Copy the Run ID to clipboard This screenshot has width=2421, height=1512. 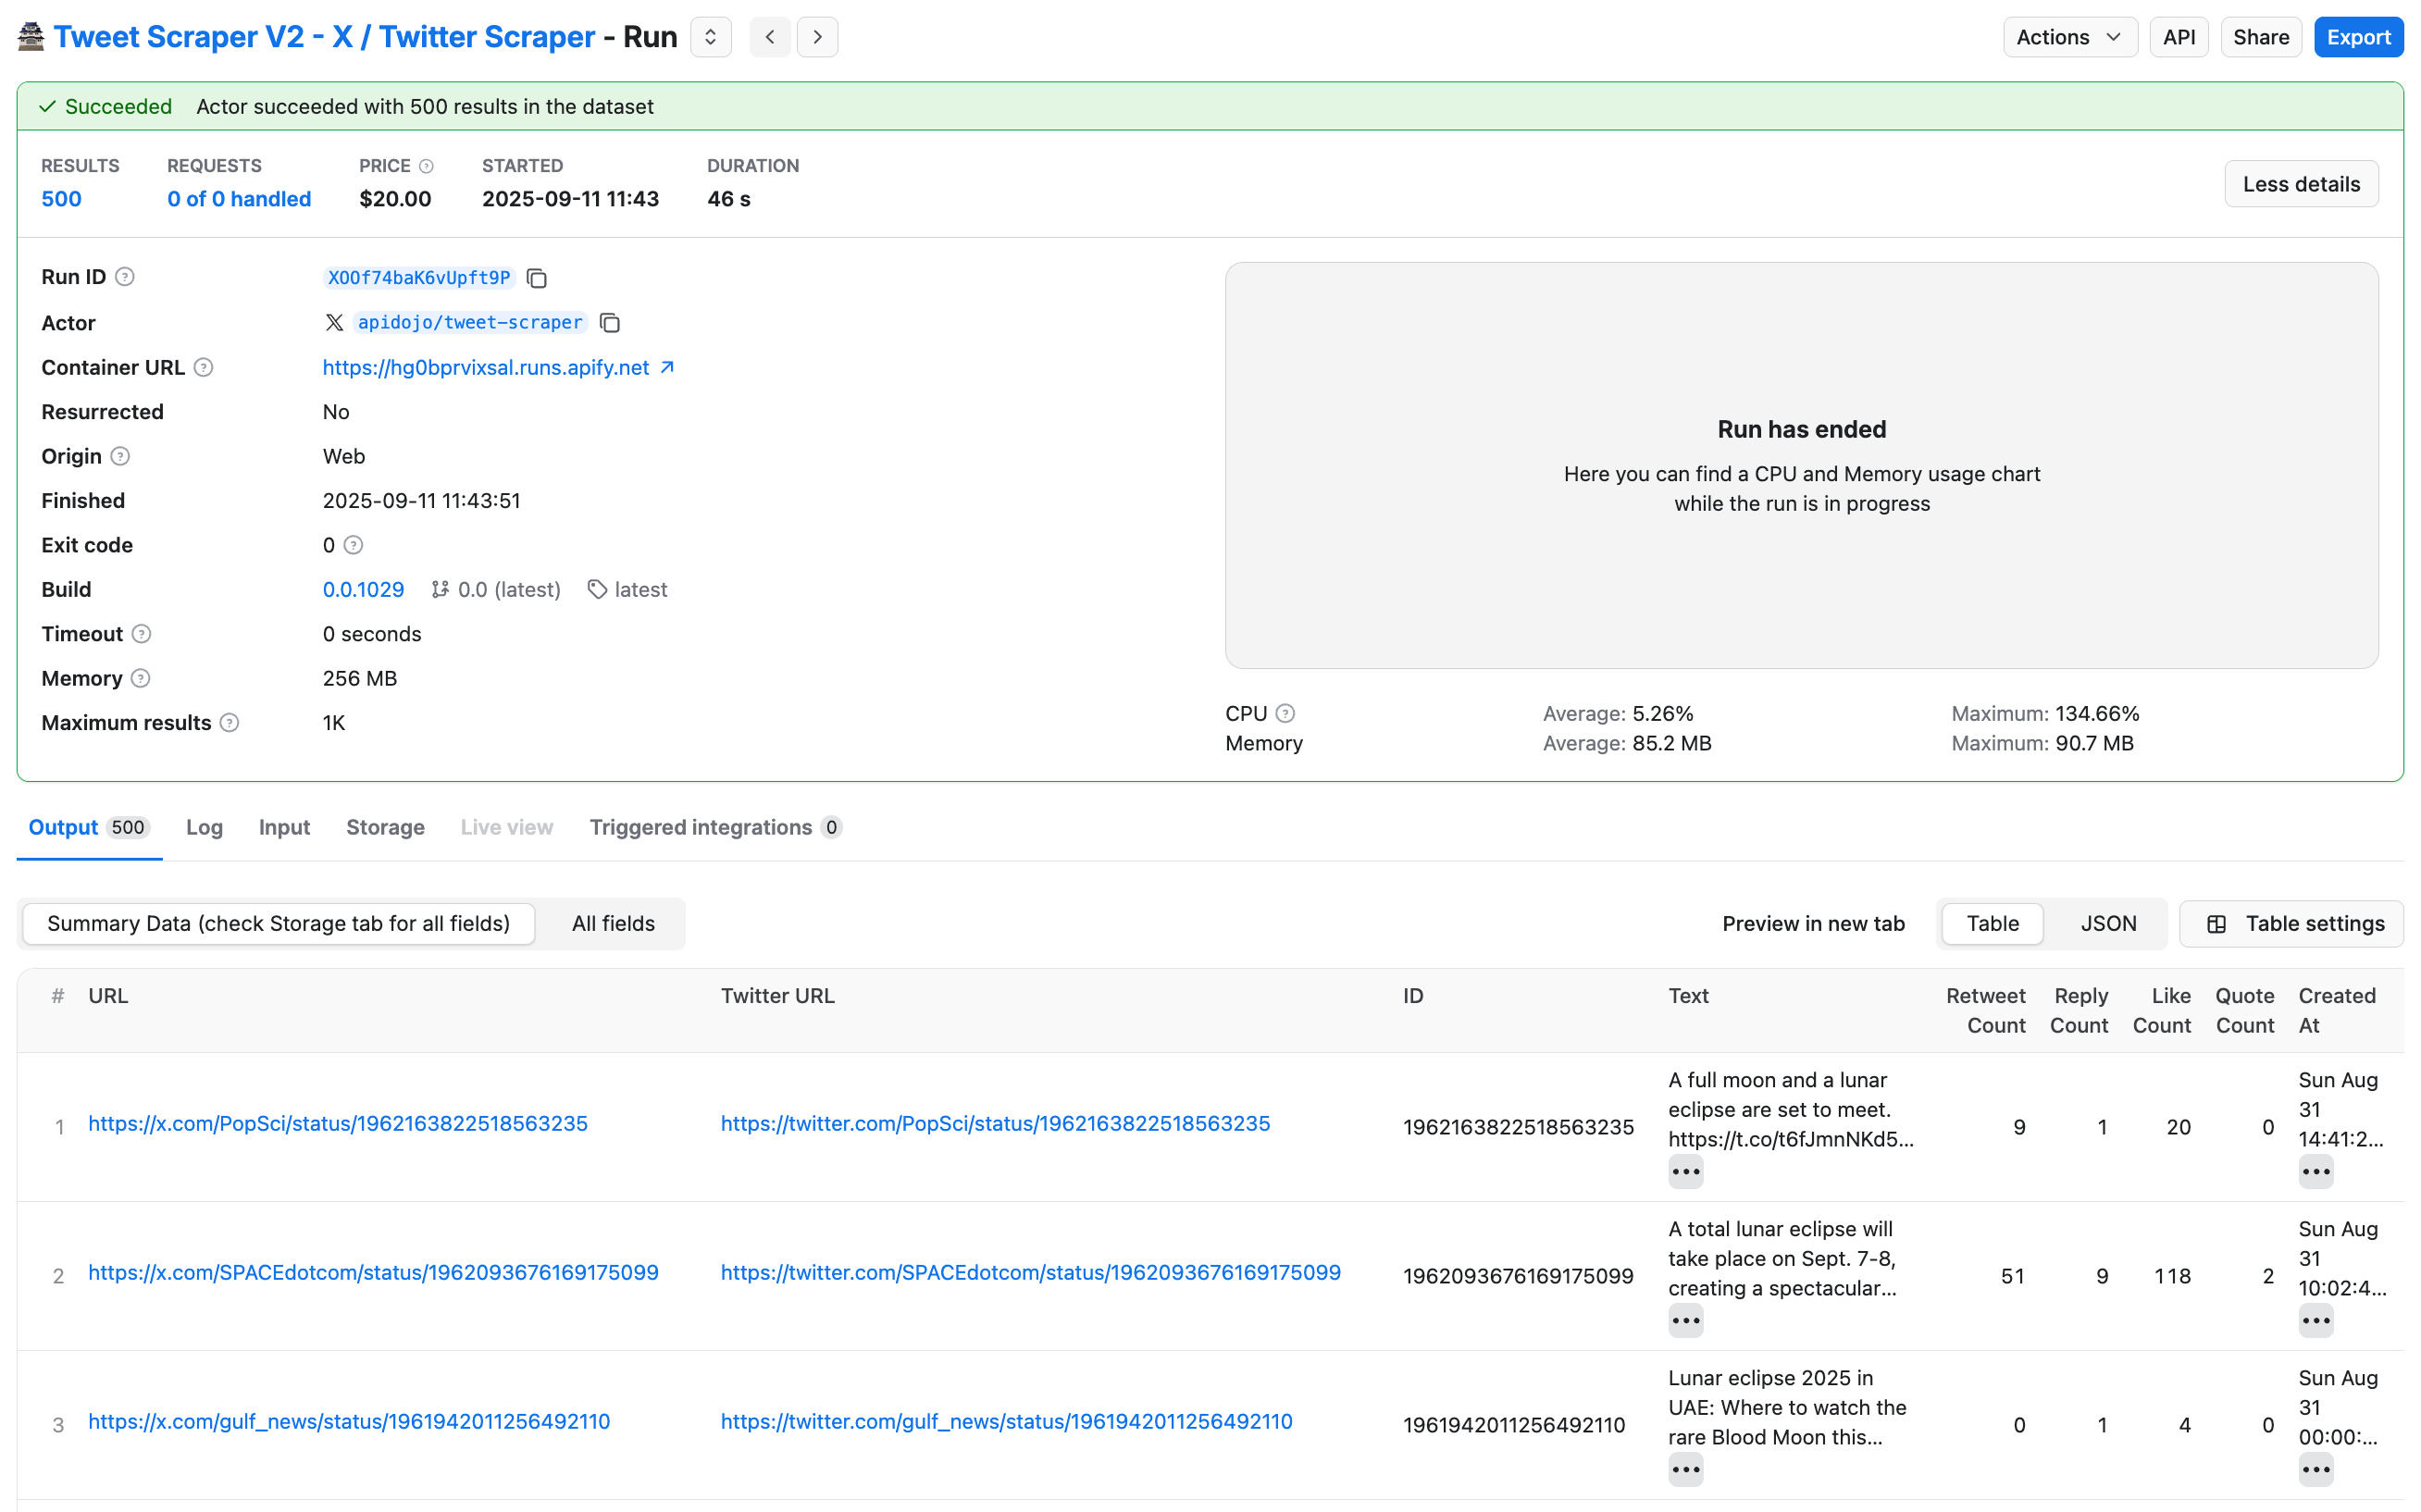(537, 278)
